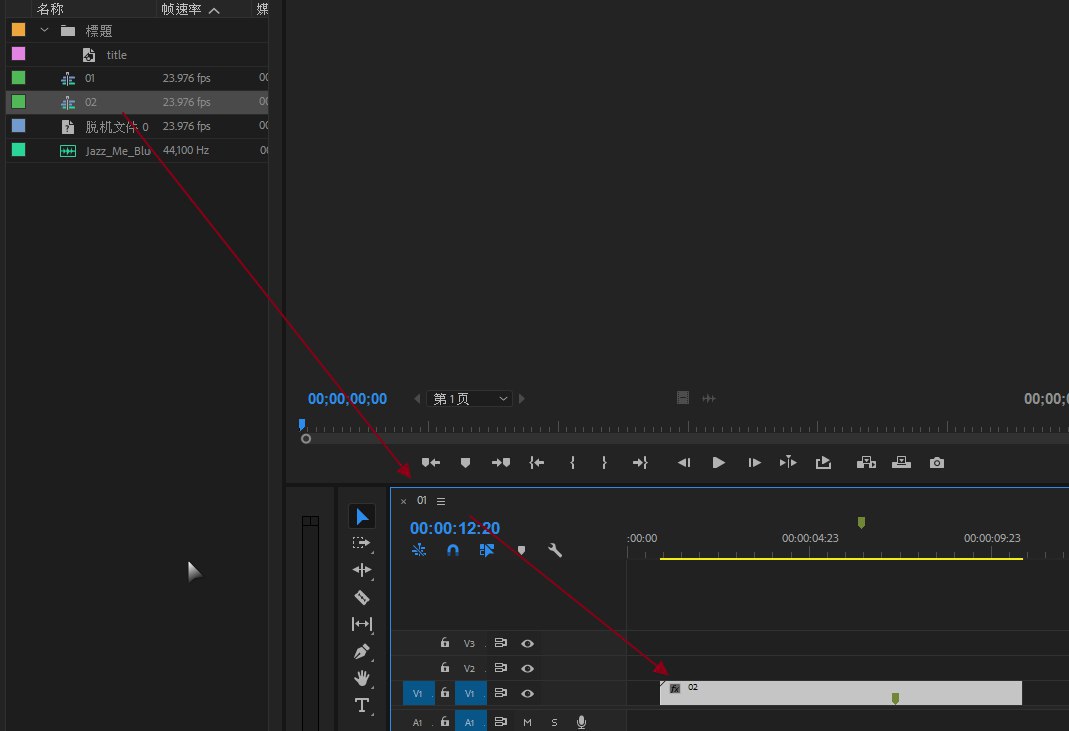The image size is (1069, 731).
Task: Select the Type tool
Action: click(x=362, y=705)
